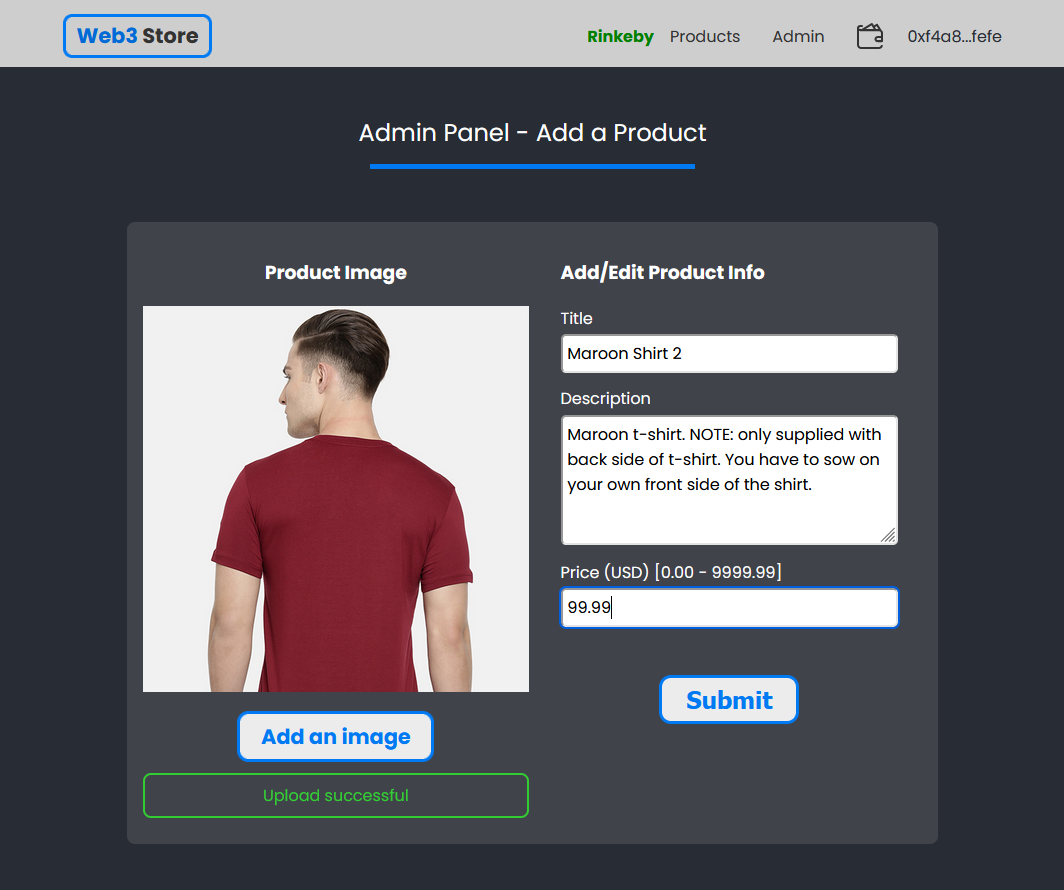Select the wallet address 0xf4a8...fefe

point(954,37)
